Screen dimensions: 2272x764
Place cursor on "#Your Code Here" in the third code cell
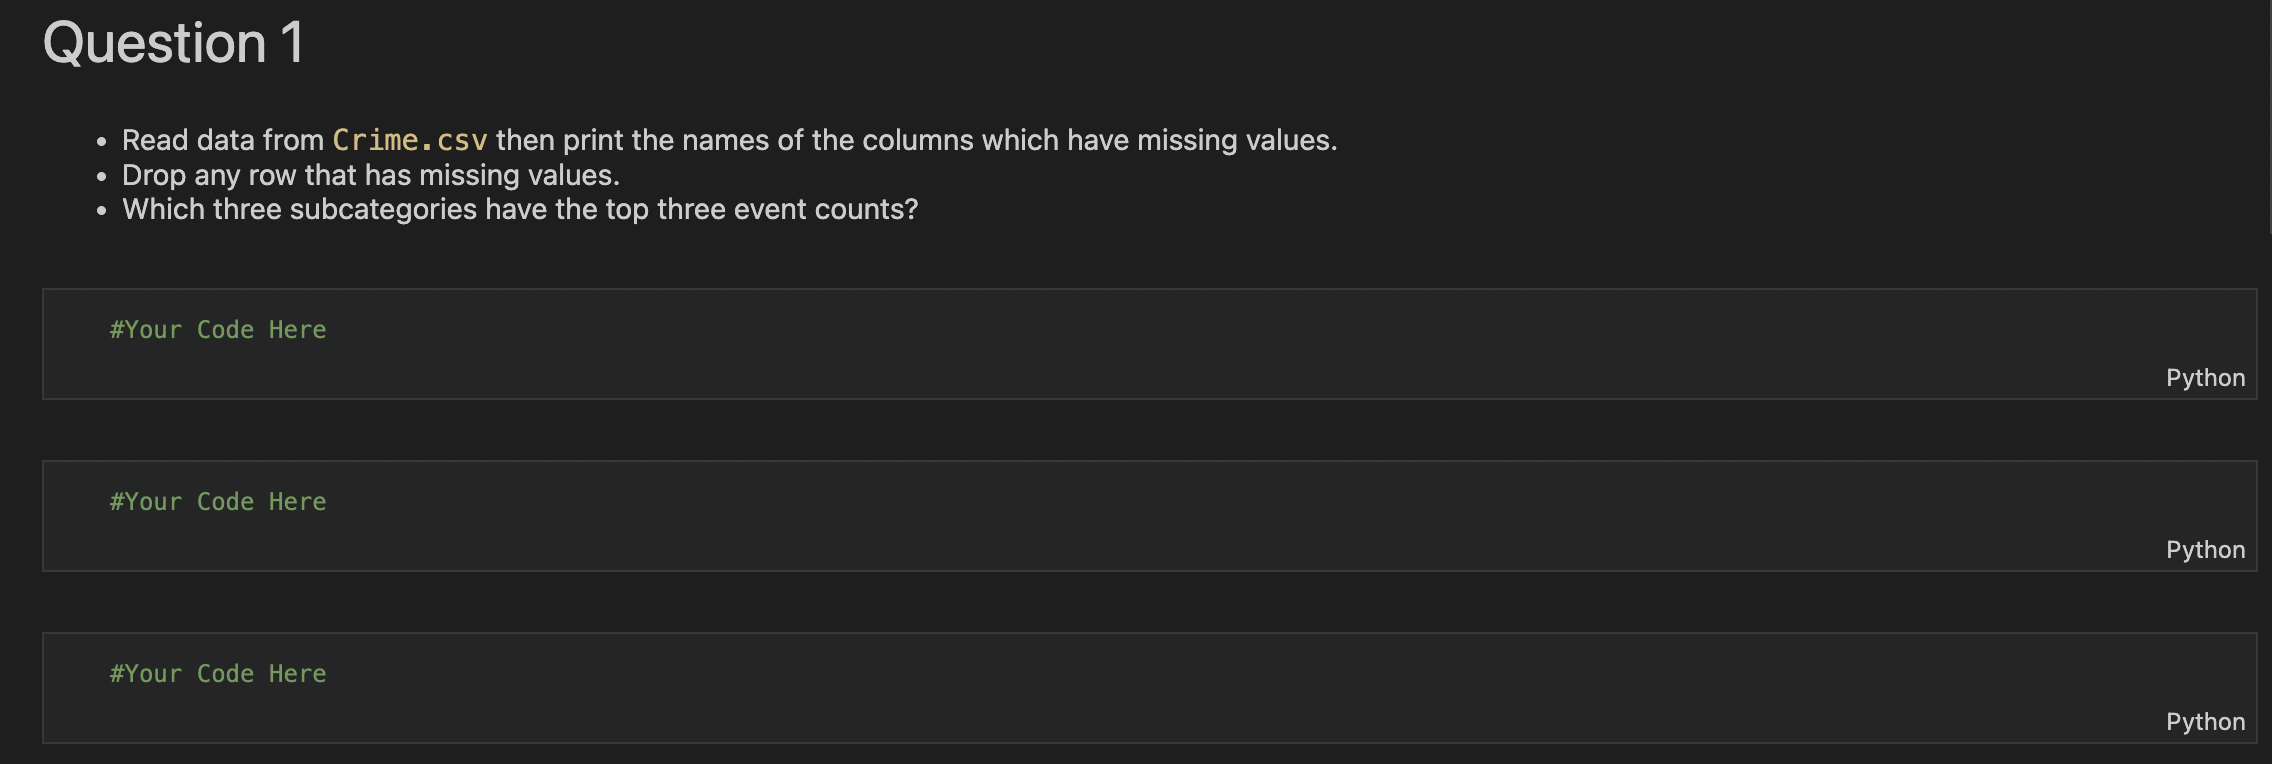click(x=218, y=674)
